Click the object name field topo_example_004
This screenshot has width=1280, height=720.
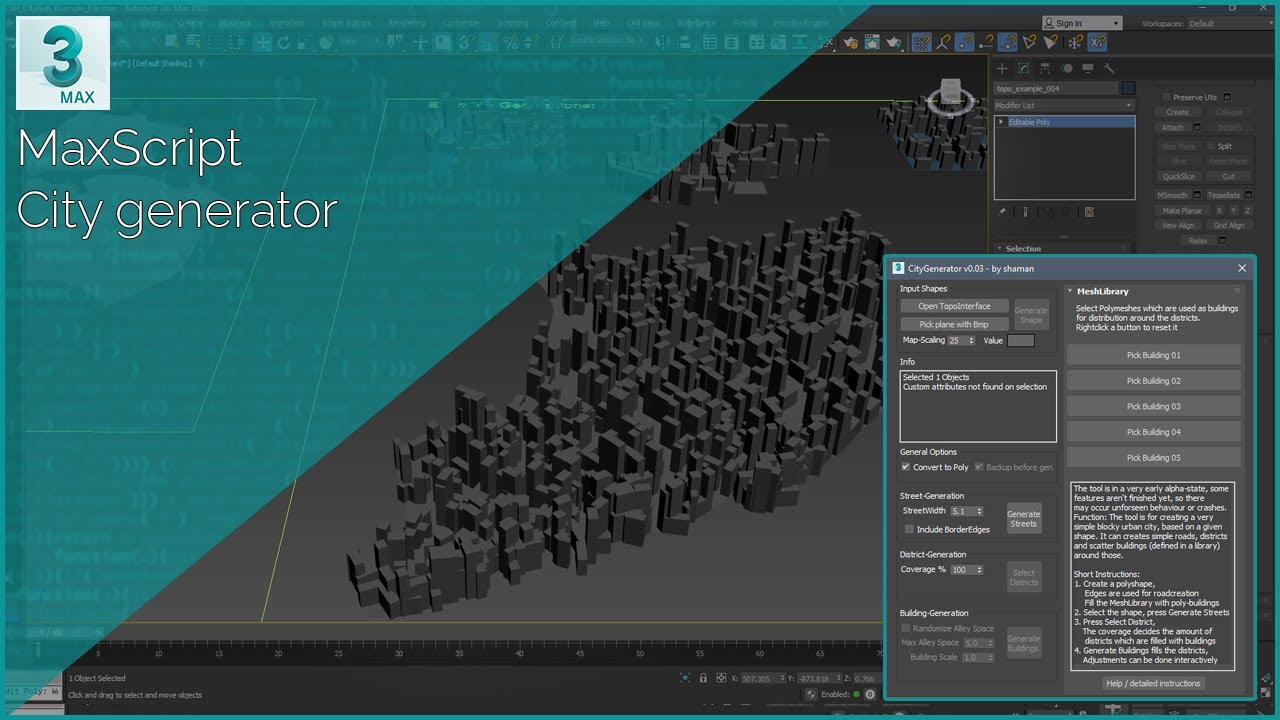point(1056,88)
